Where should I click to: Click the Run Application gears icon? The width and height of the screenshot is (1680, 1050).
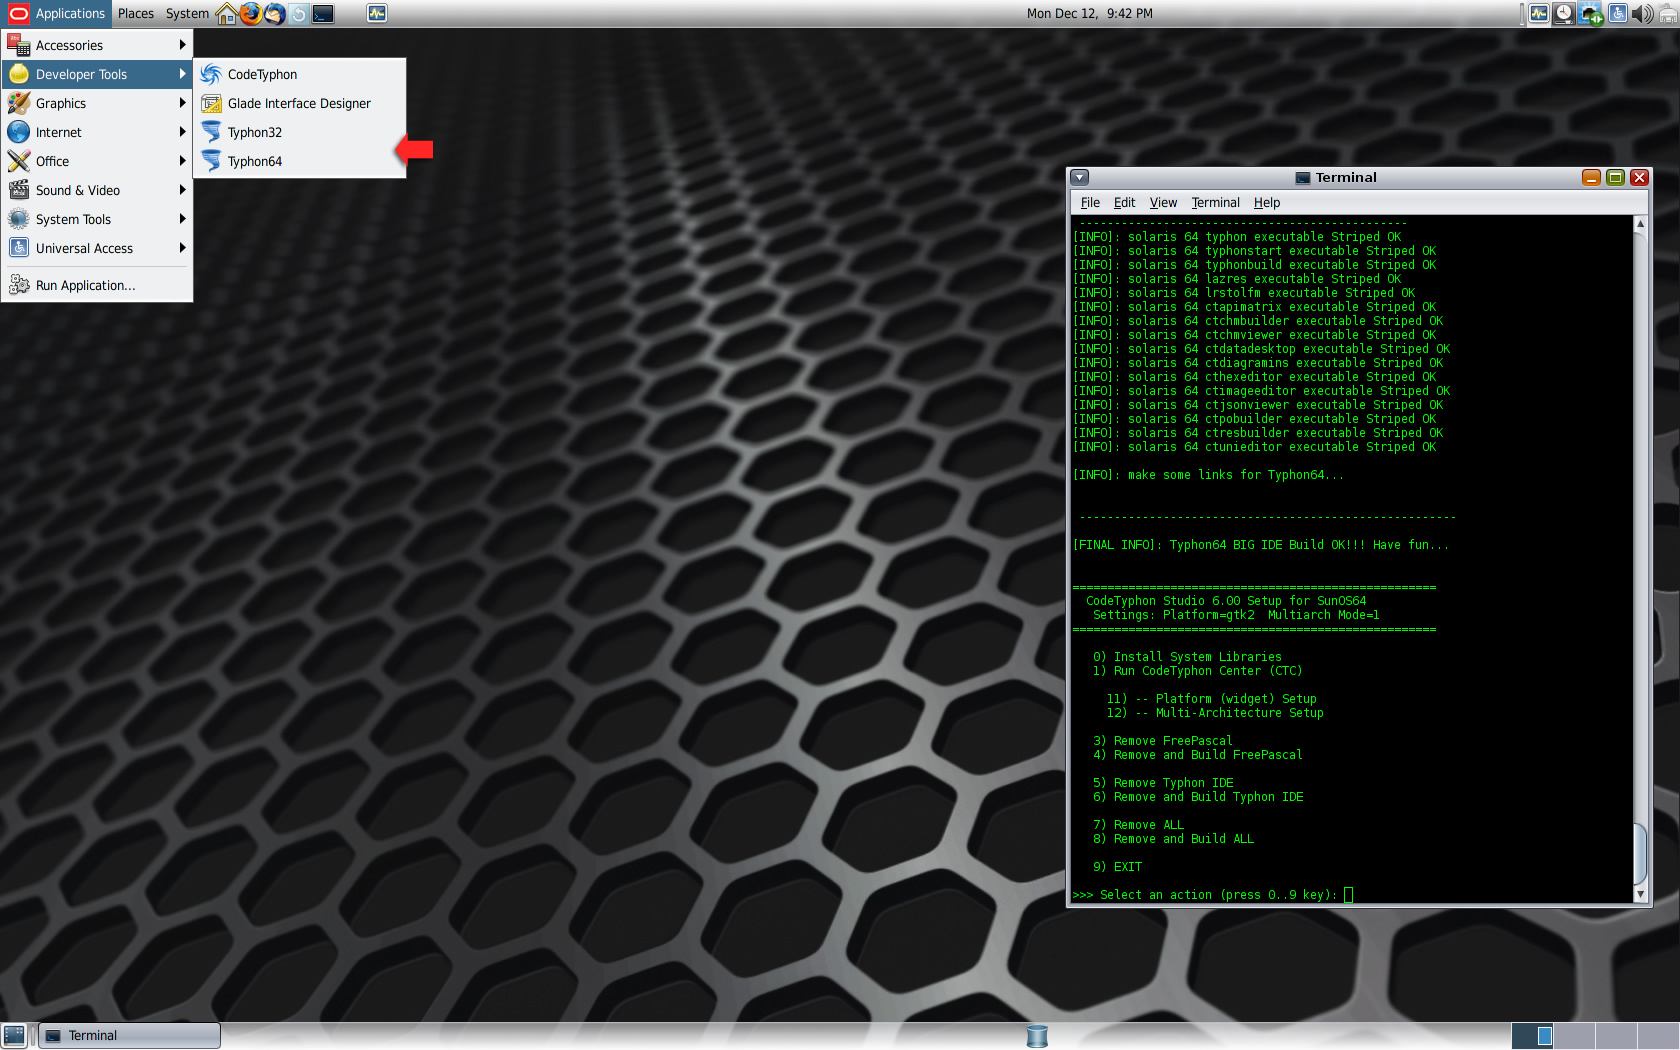(x=19, y=285)
